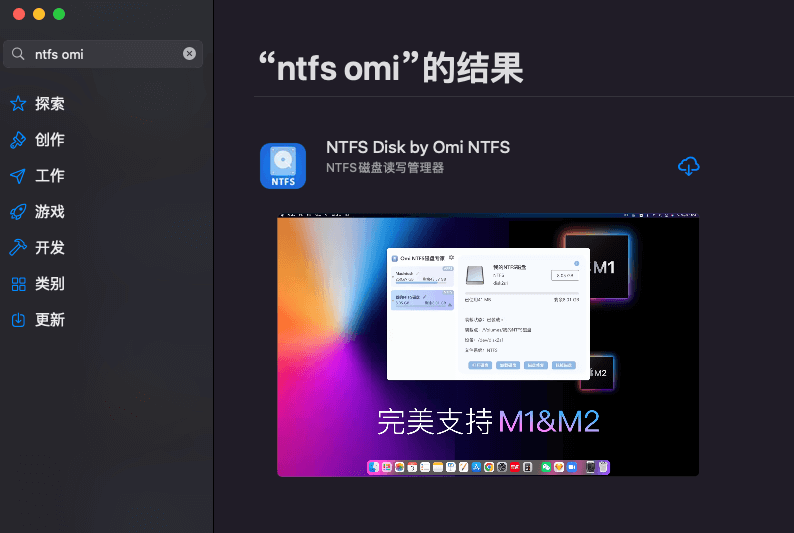Click the star icon next to 探索

point(18,104)
